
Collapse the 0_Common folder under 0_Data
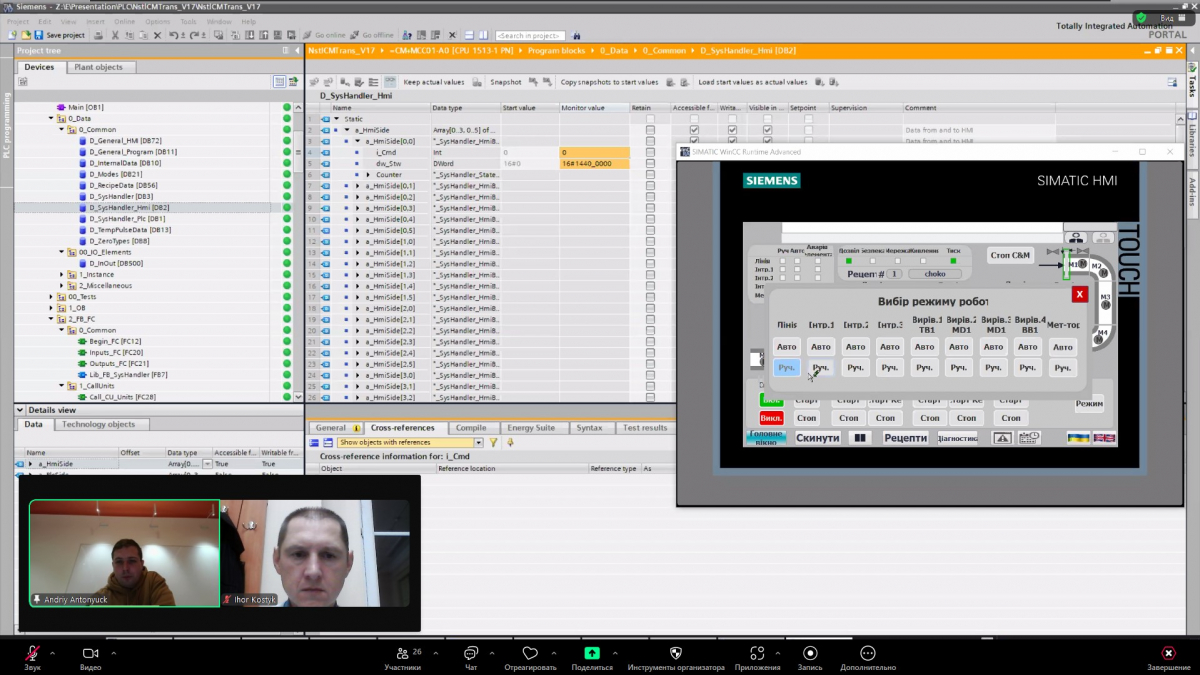(x=62, y=129)
